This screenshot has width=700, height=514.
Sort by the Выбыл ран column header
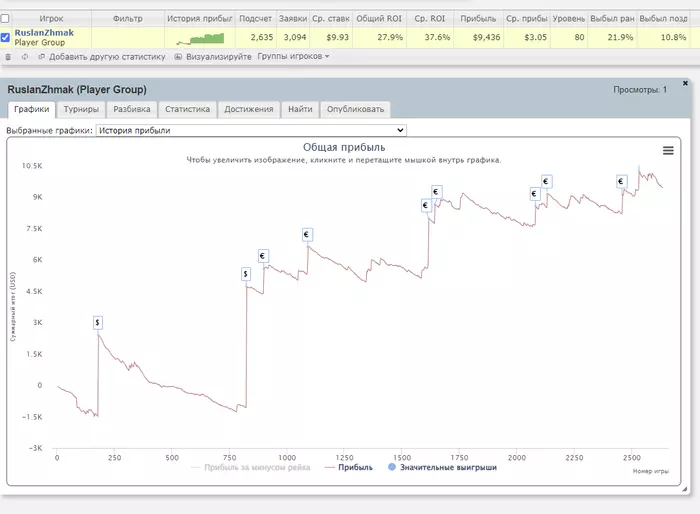[612, 19]
